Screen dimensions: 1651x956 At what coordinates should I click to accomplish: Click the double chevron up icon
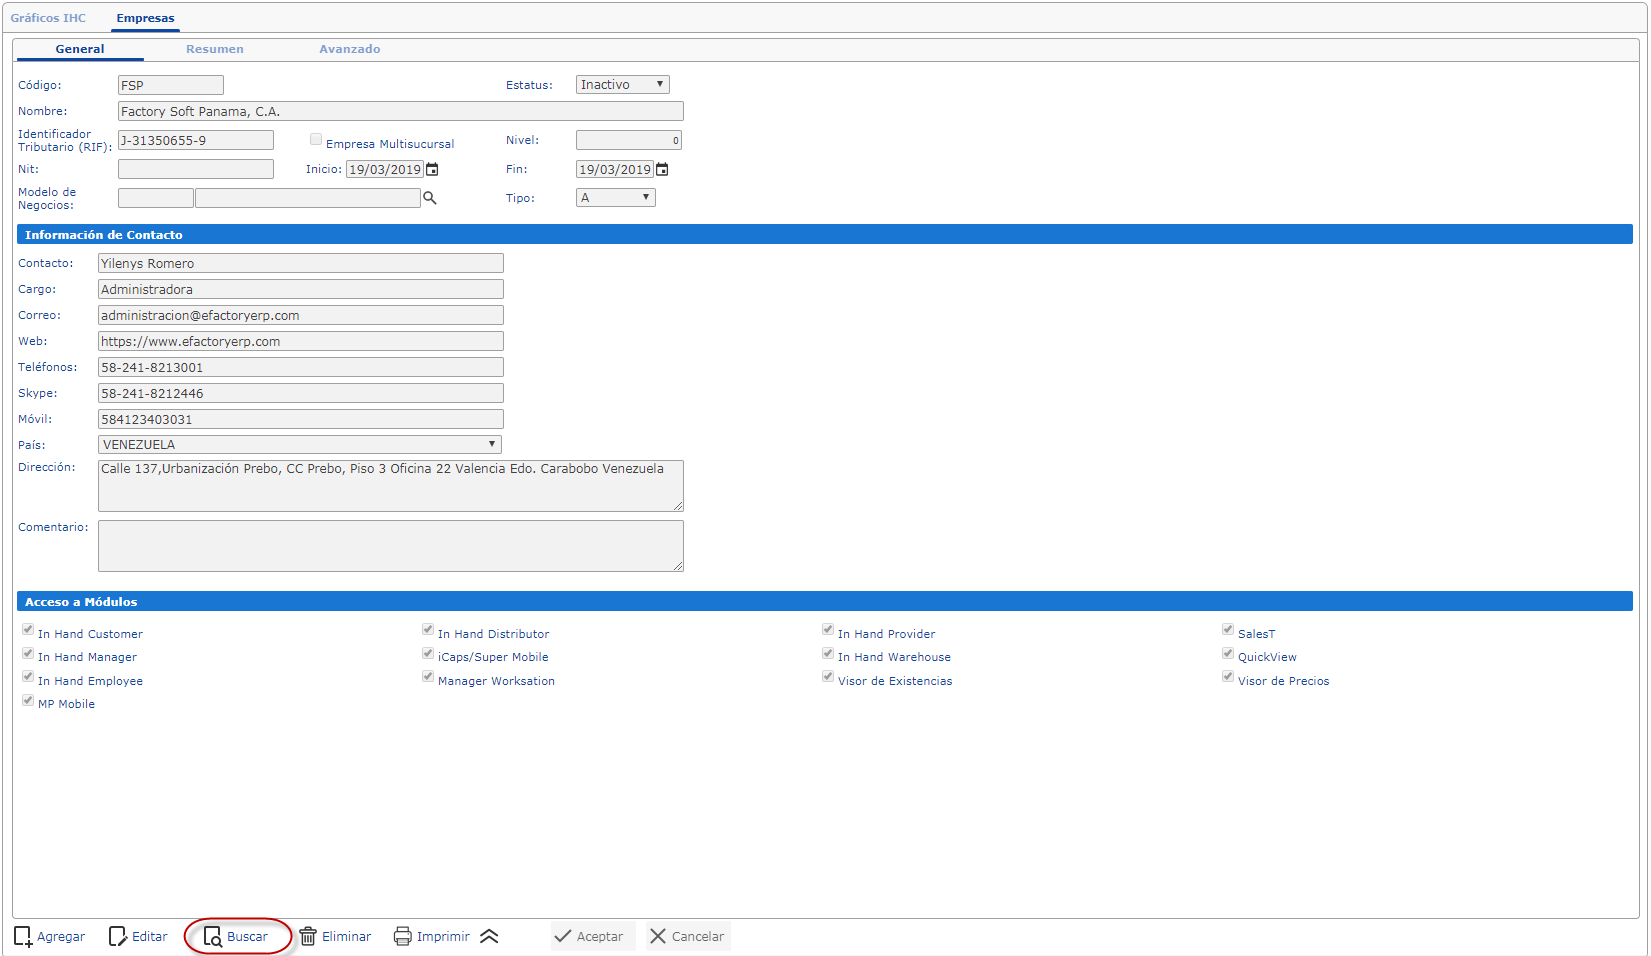click(489, 937)
